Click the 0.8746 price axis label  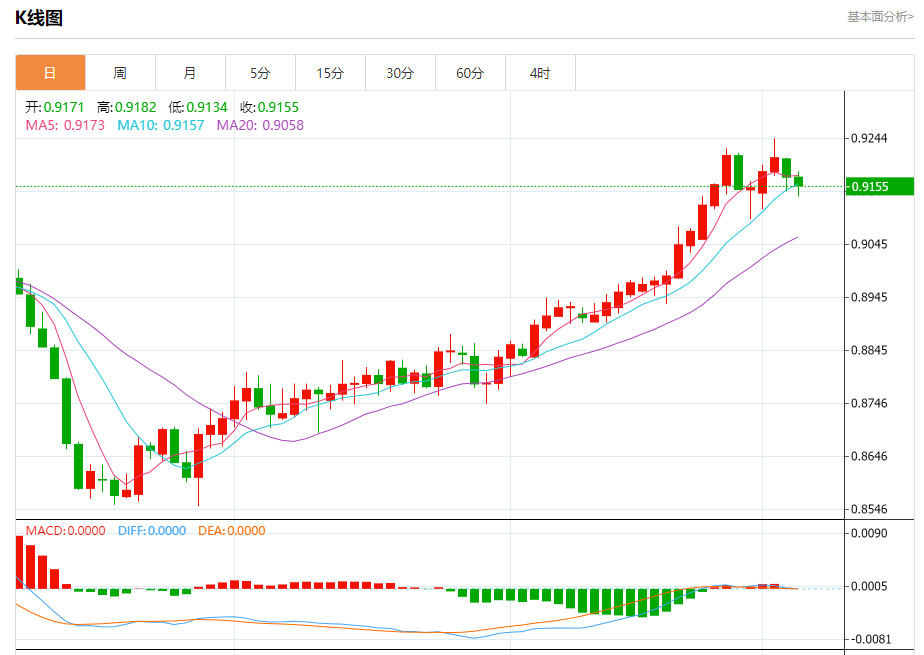pyautogui.click(x=869, y=403)
